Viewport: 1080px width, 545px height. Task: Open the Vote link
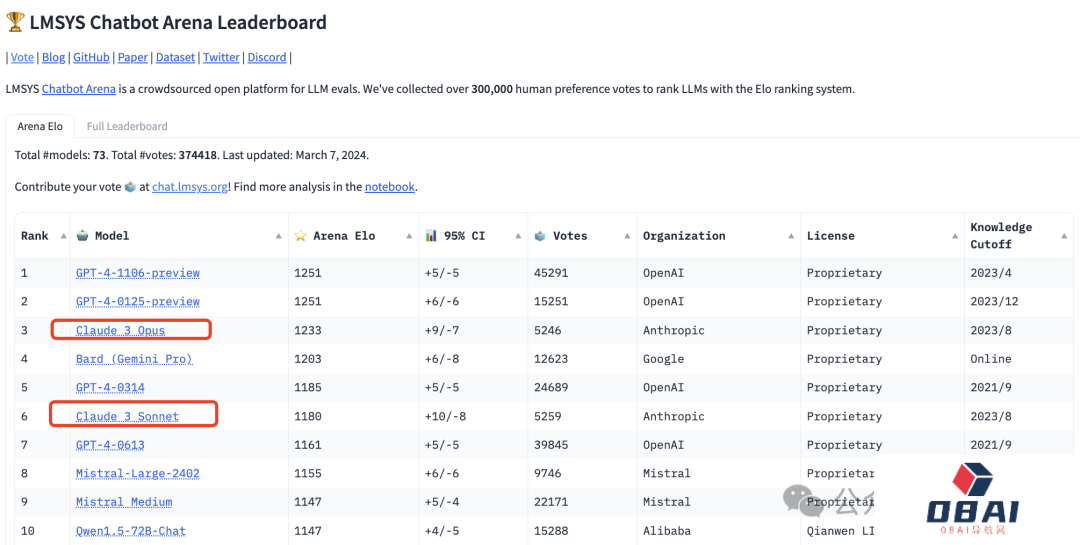point(22,58)
